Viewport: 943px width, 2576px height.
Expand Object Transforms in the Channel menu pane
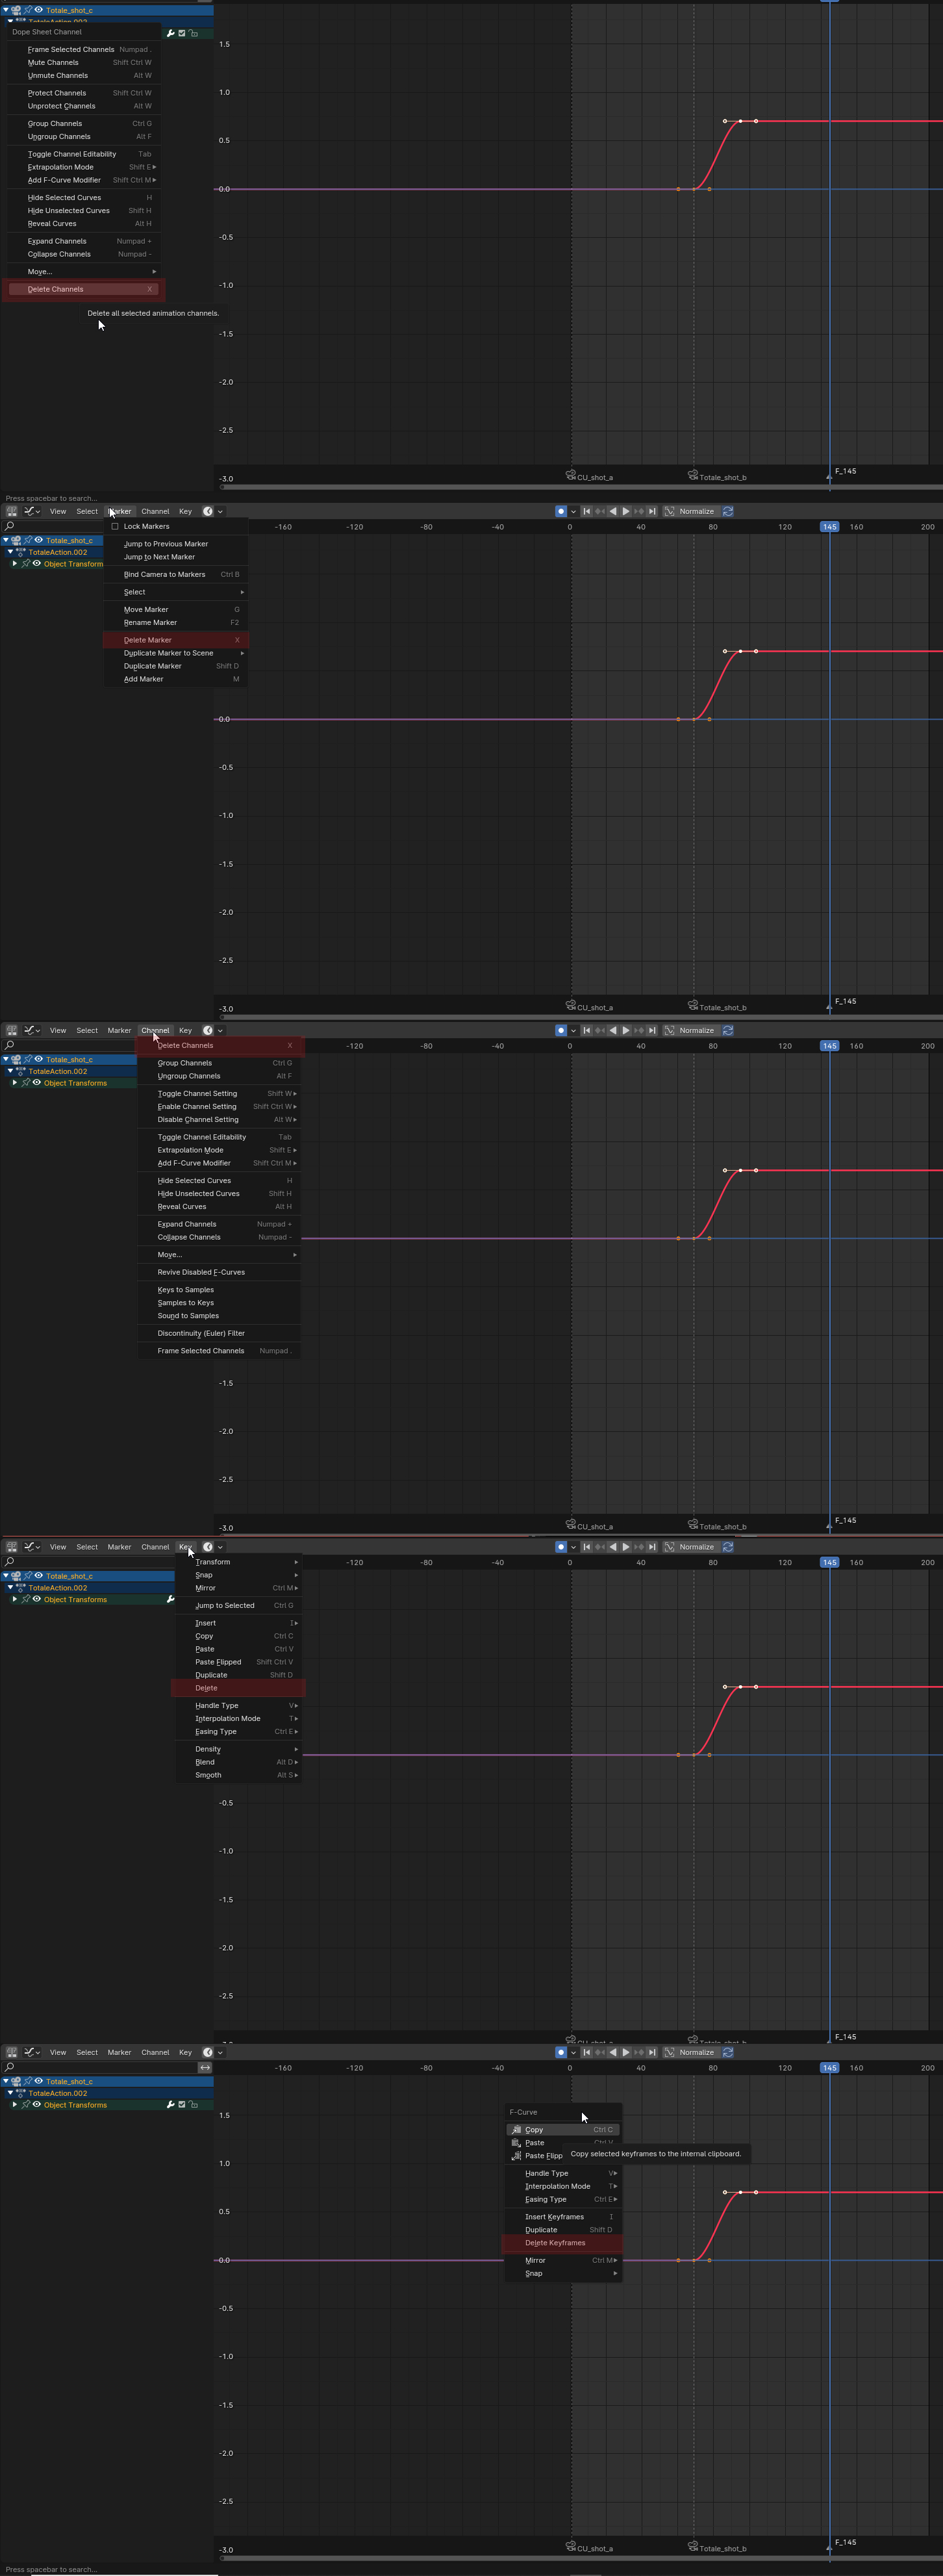(x=14, y=1083)
